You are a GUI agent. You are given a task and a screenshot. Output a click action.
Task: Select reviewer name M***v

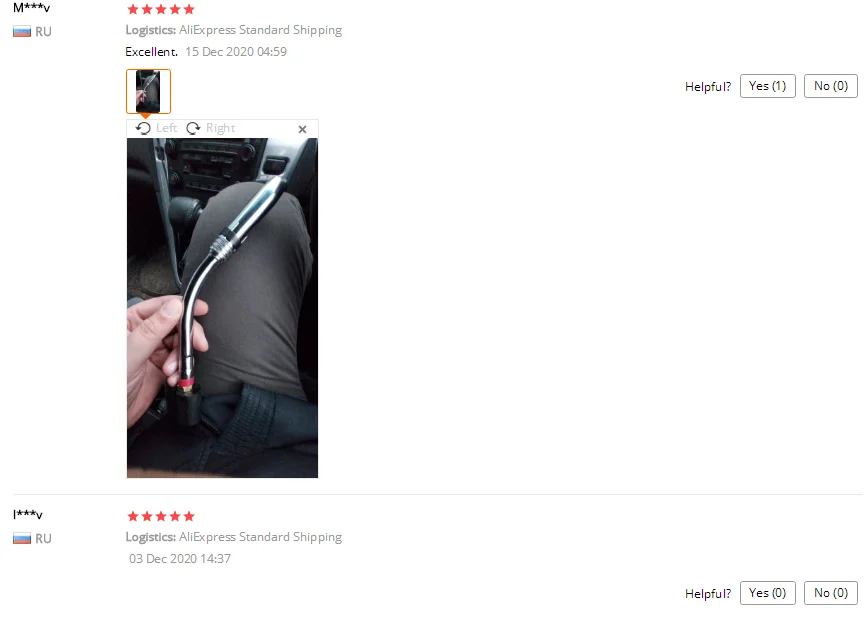click(x=31, y=8)
